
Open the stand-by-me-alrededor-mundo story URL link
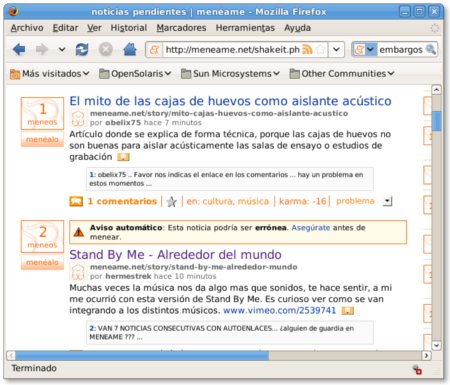click(194, 267)
